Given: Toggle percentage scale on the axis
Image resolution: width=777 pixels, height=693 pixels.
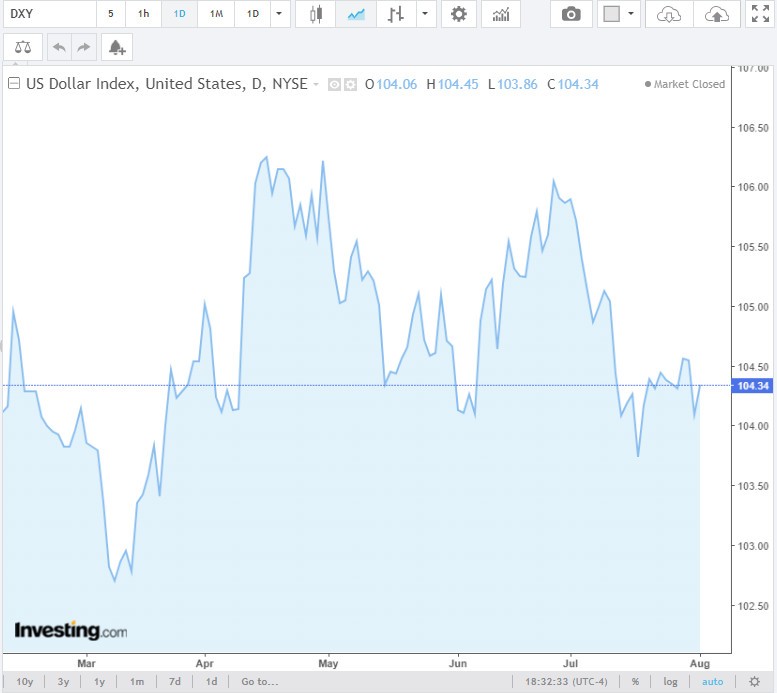Looking at the screenshot, I should (x=635, y=682).
